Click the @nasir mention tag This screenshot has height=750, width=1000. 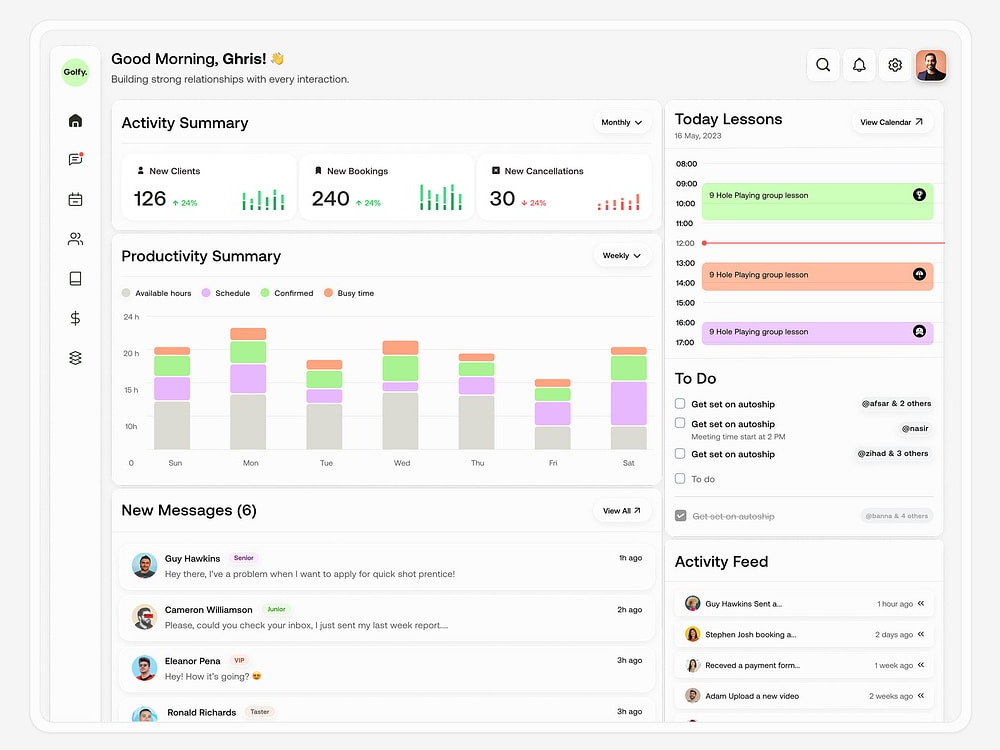915,429
